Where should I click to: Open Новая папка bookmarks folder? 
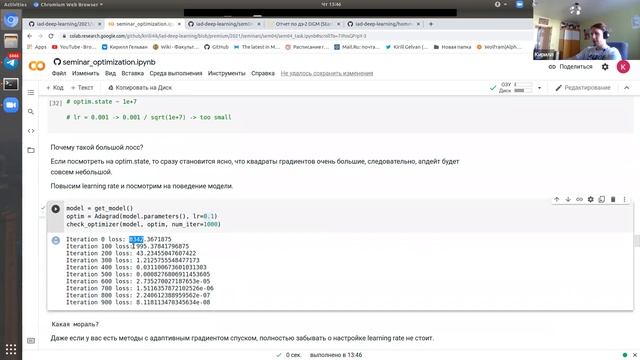click(x=452, y=47)
